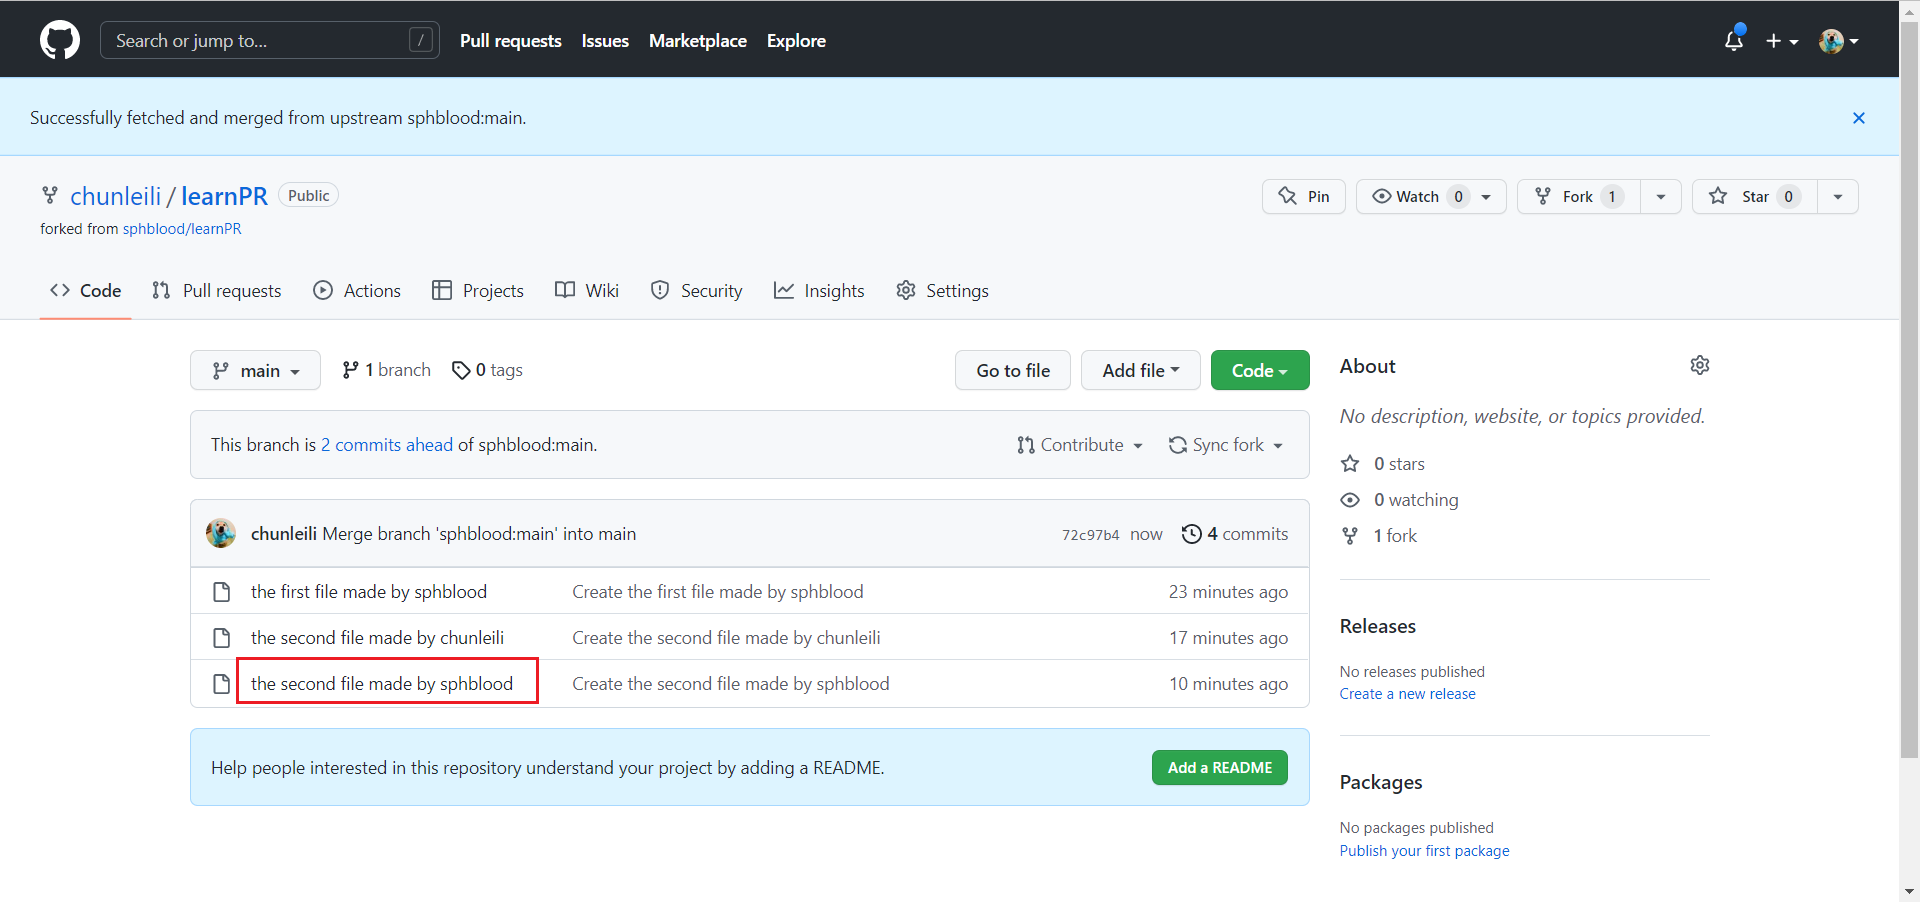Pin this repository
The image size is (1920, 902).
[1304, 196]
